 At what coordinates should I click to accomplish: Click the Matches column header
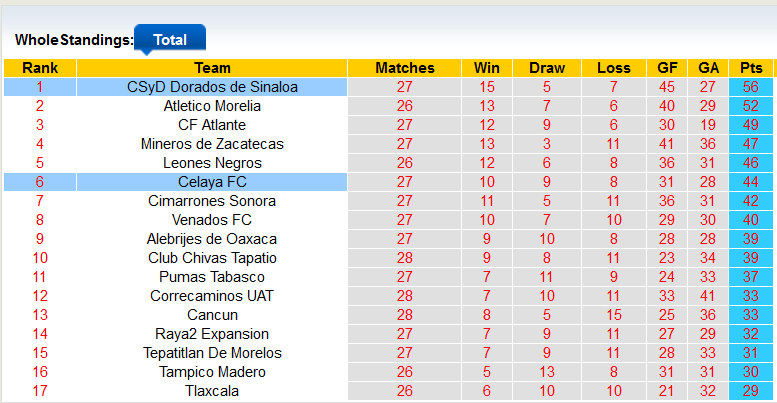pyautogui.click(x=405, y=68)
